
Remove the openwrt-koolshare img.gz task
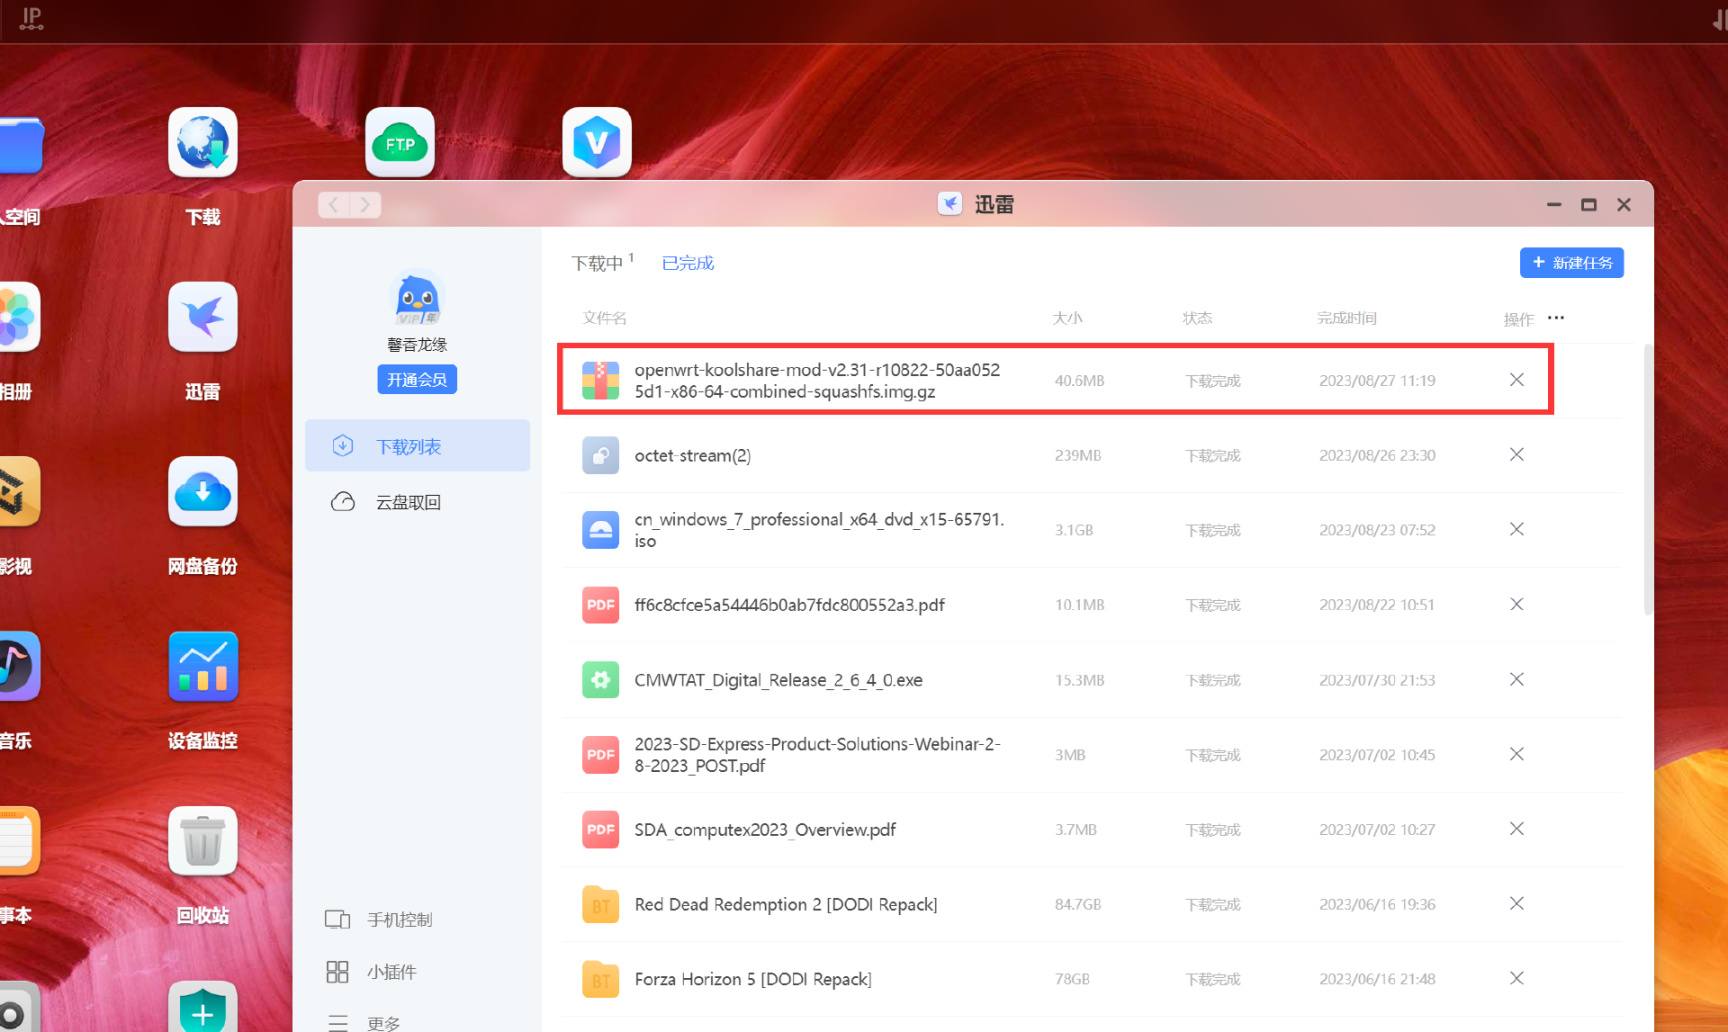[1517, 380]
